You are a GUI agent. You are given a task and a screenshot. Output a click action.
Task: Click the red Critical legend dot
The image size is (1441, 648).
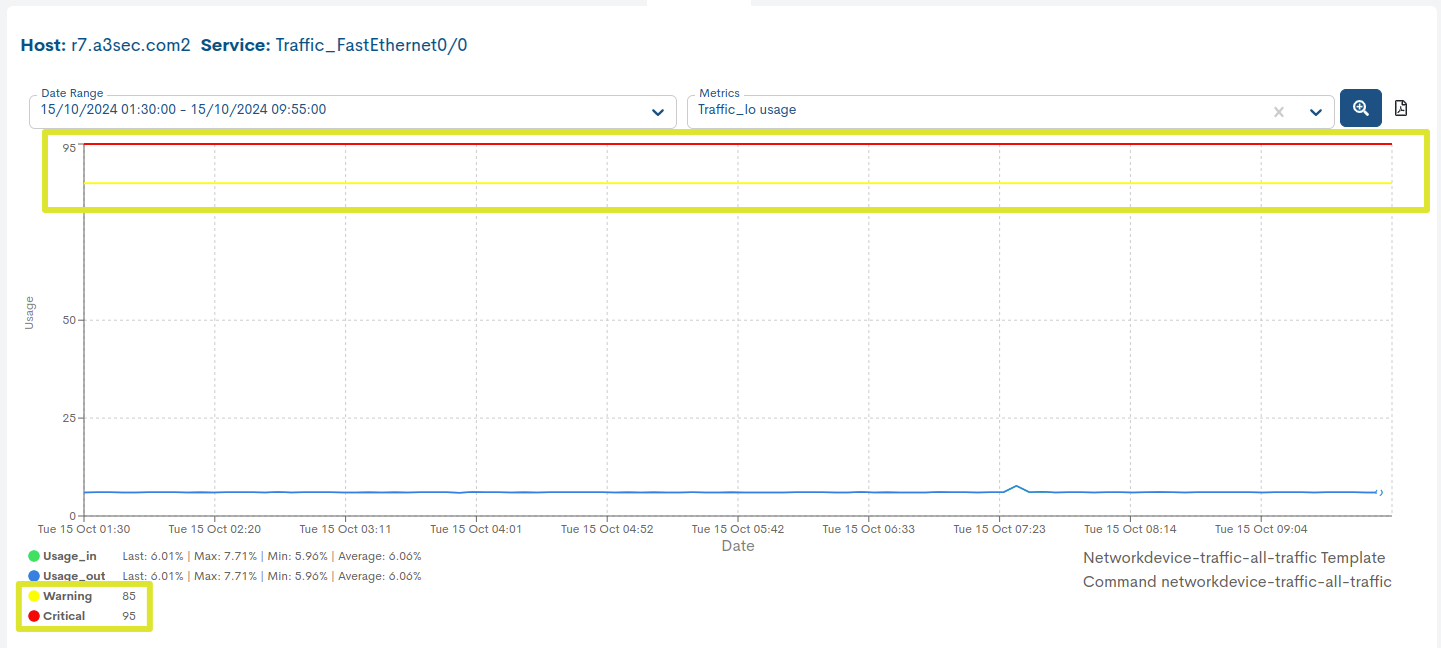coord(32,616)
